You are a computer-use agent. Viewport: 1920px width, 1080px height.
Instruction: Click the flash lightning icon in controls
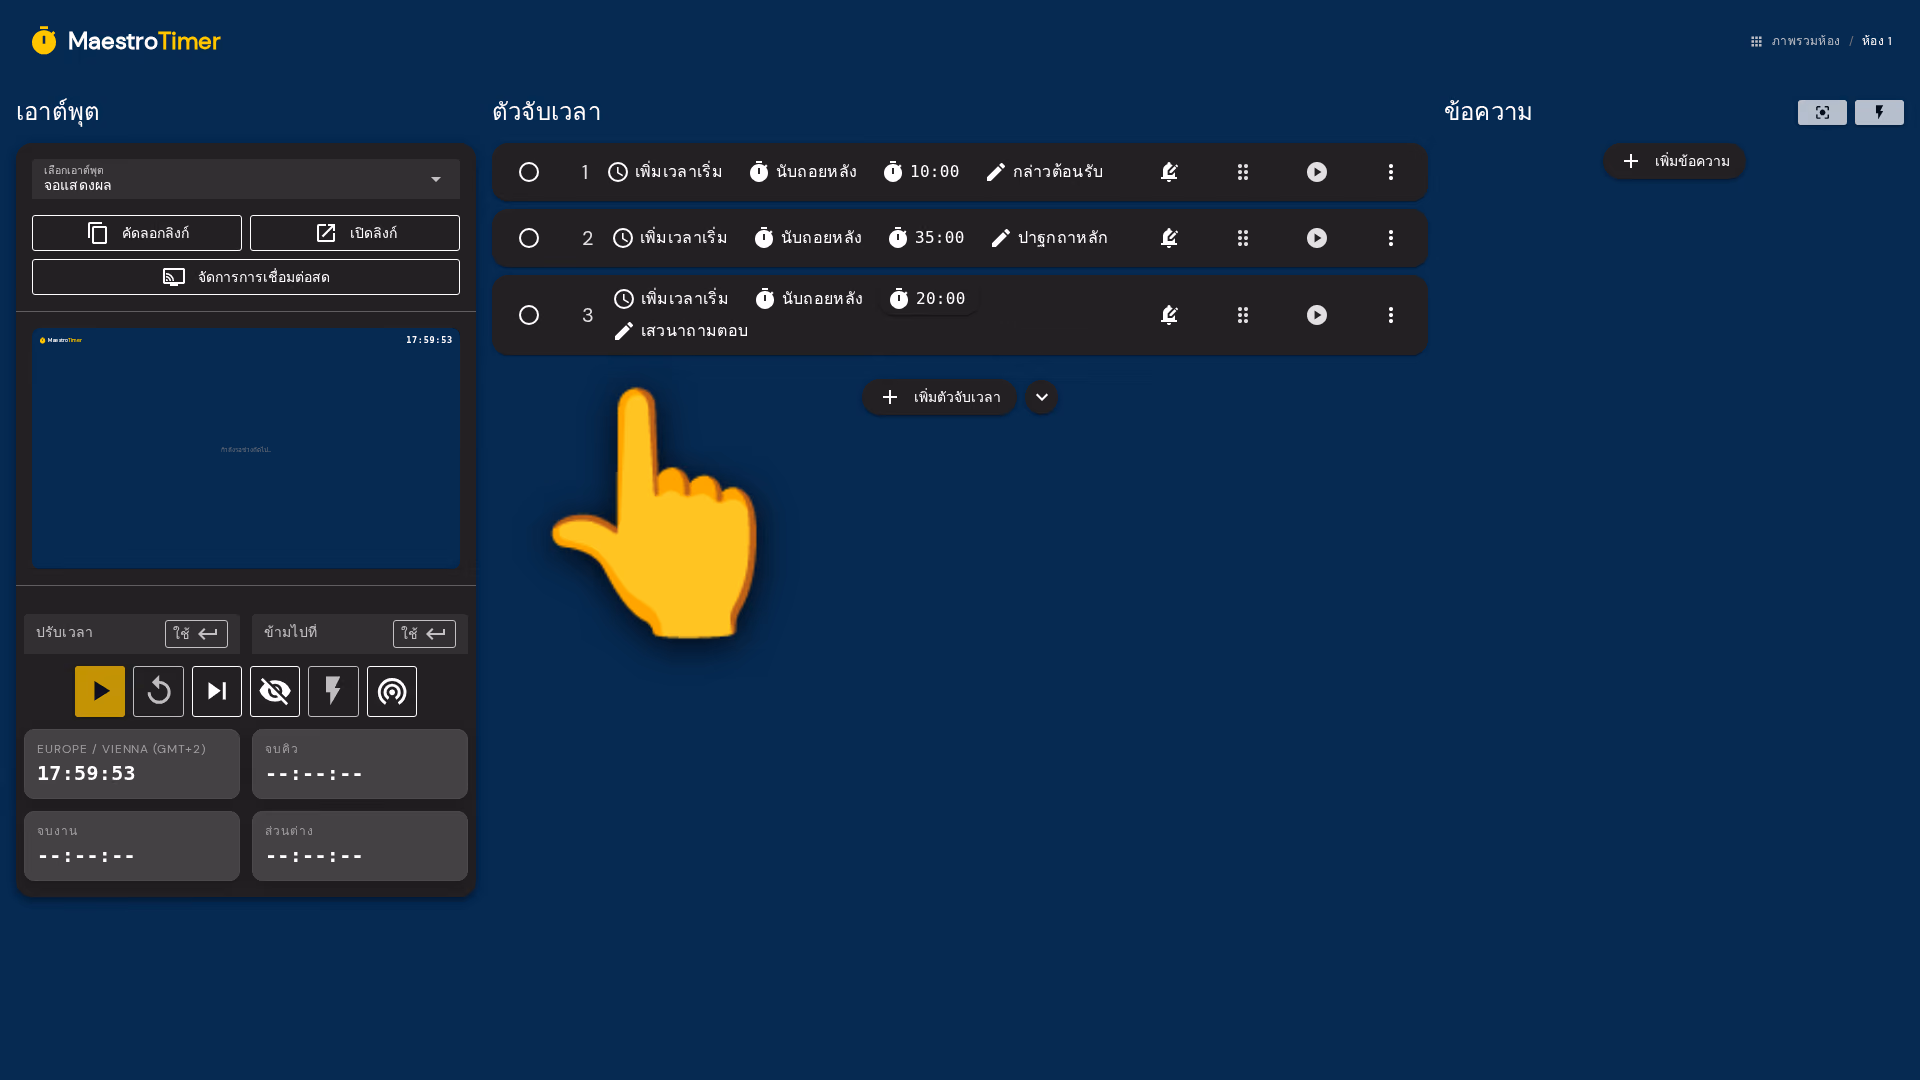tap(333, 691)
